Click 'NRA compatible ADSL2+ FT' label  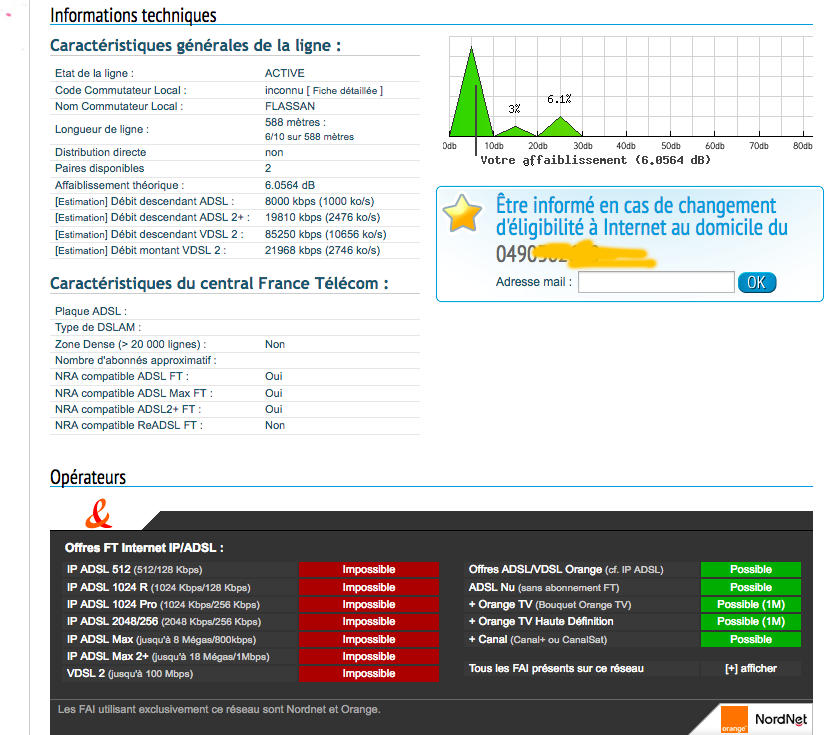(x=127, y=409)
